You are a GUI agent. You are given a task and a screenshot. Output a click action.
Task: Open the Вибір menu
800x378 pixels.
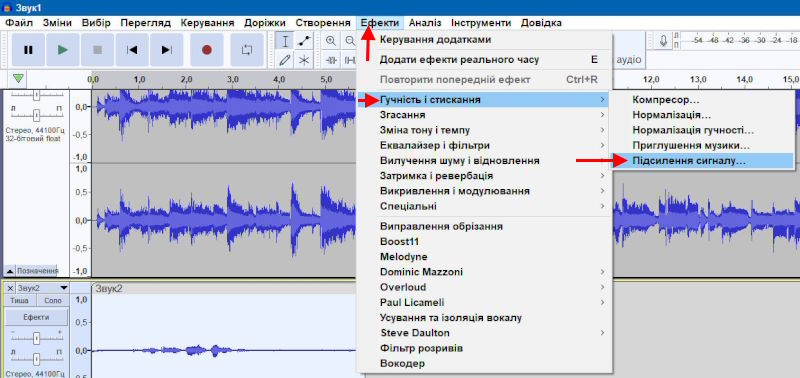pyautogui.click(x=96, y=23)
